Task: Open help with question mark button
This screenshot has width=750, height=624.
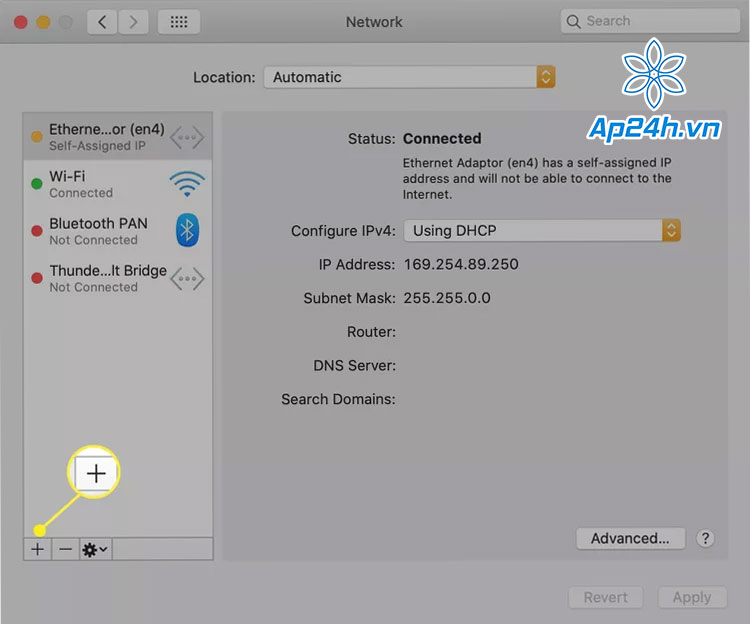Action: click(x=705, y=538)
